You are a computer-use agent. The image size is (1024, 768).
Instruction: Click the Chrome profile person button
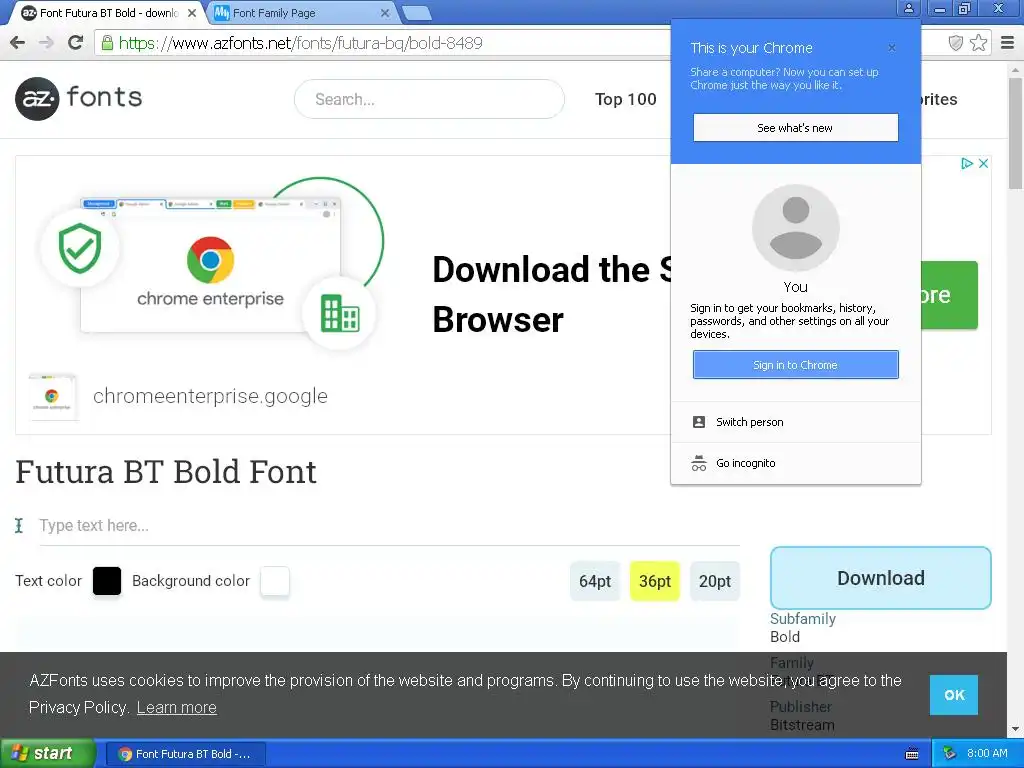click(908, 8)
